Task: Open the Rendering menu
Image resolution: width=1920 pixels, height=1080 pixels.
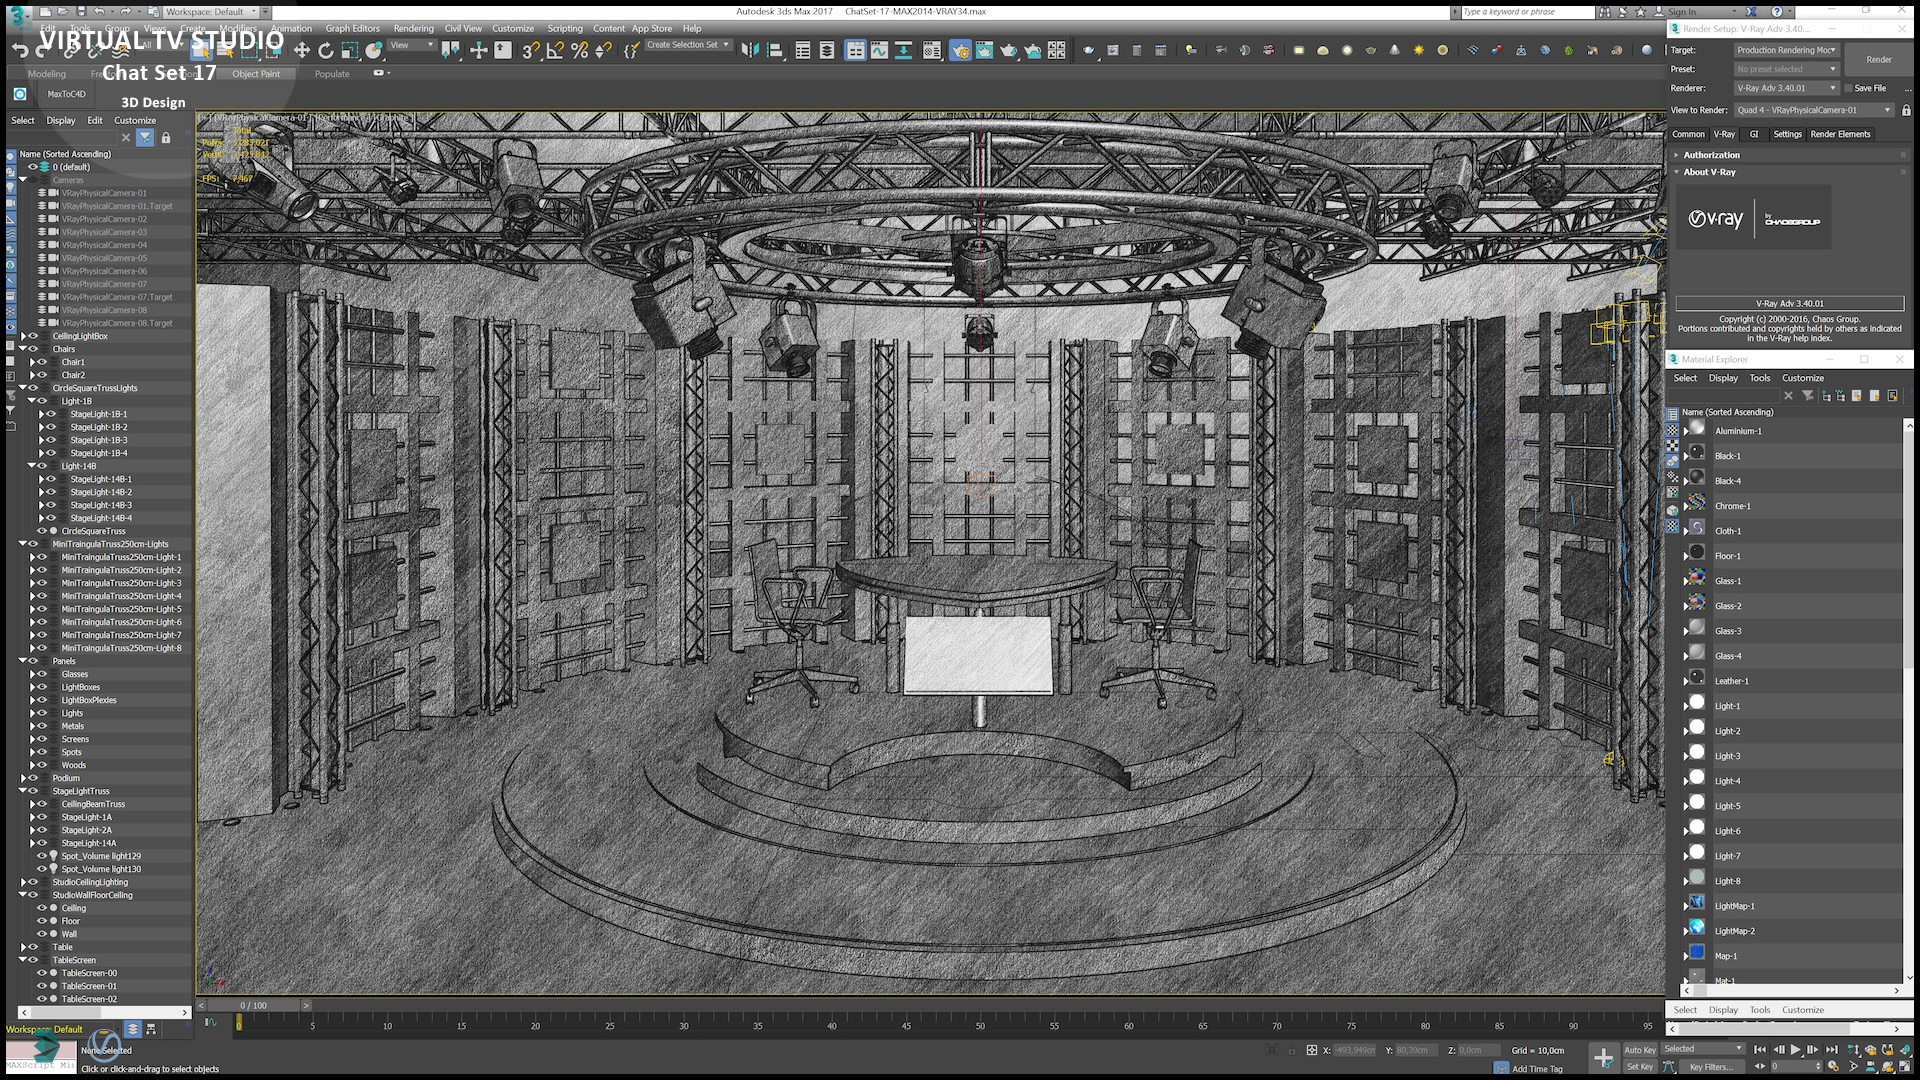Action: pos(413,28)
